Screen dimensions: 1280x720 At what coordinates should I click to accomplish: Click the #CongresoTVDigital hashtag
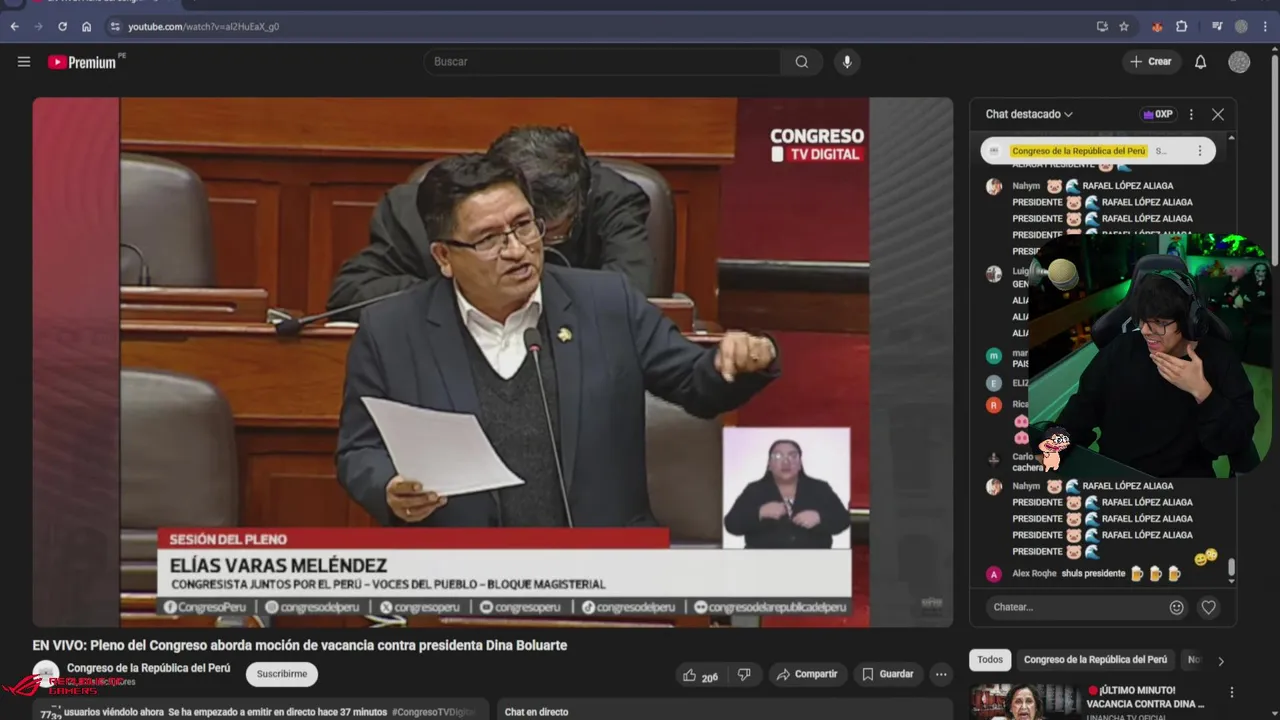[x=433, y=712]
